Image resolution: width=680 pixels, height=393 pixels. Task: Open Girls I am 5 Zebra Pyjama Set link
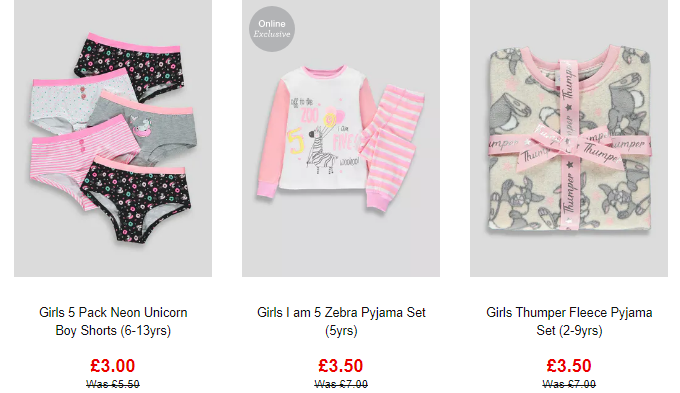341,321
